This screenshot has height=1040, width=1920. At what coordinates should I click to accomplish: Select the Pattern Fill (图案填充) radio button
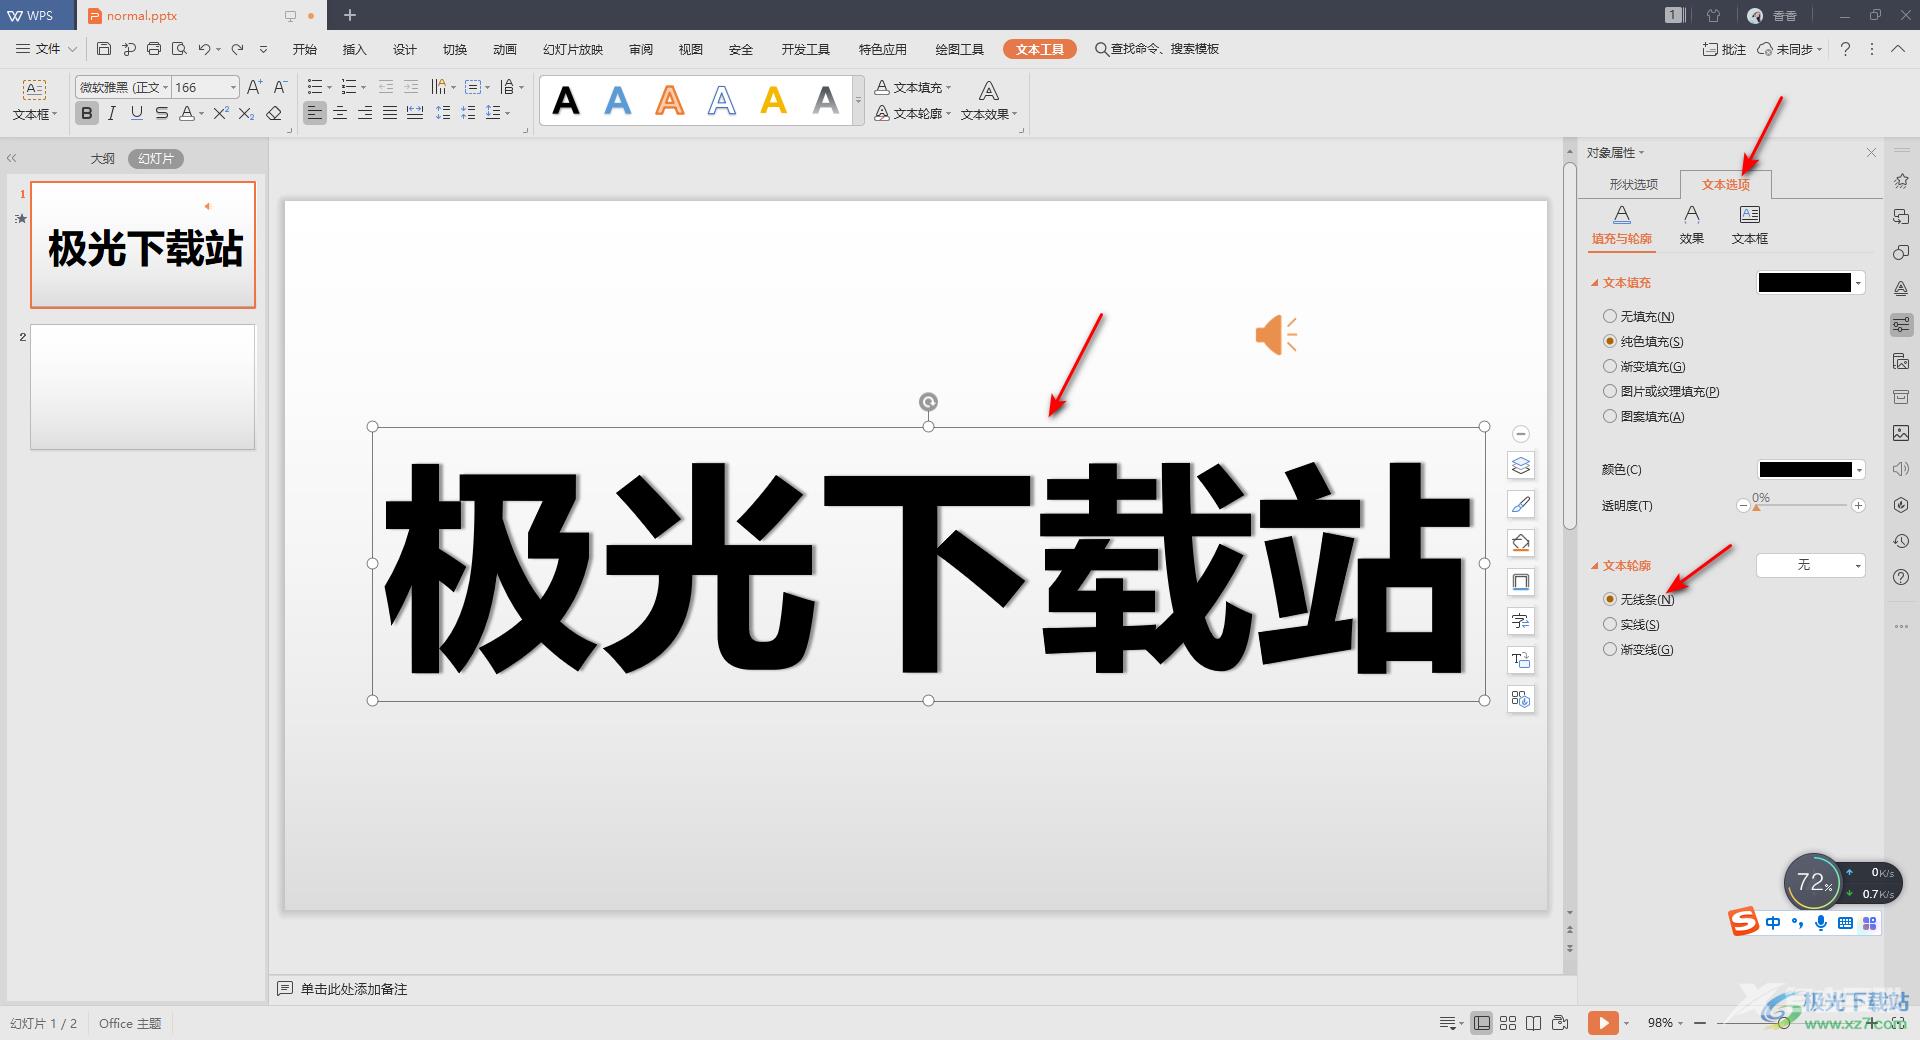[x=1610, y=416]
